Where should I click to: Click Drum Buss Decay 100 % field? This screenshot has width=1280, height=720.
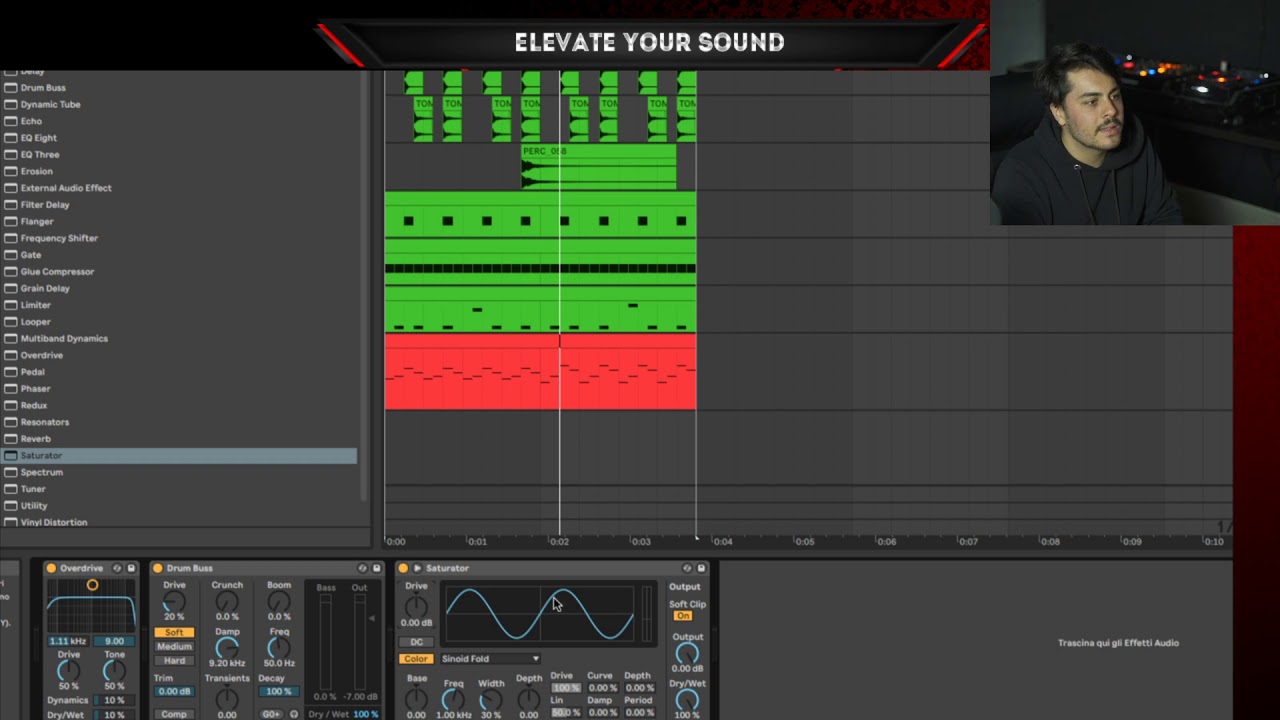278,691
